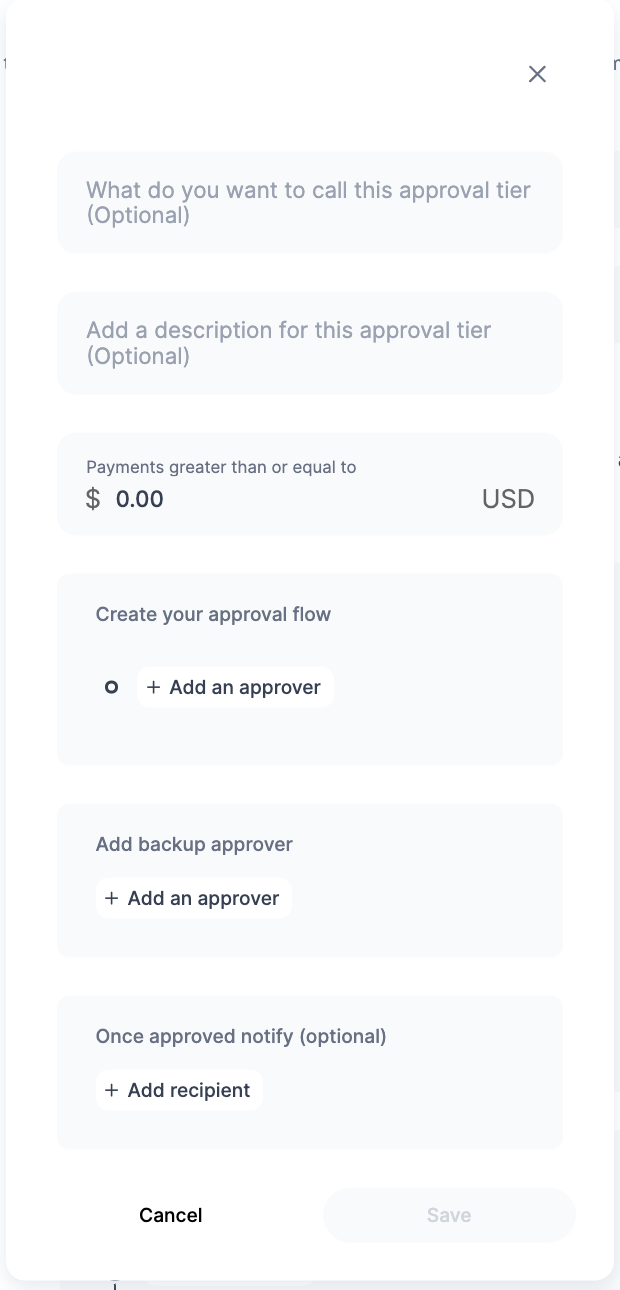Click plus icon beside the approval flow step marker
This screenshot has width=620, height=1290.
[x=153, y=687]
